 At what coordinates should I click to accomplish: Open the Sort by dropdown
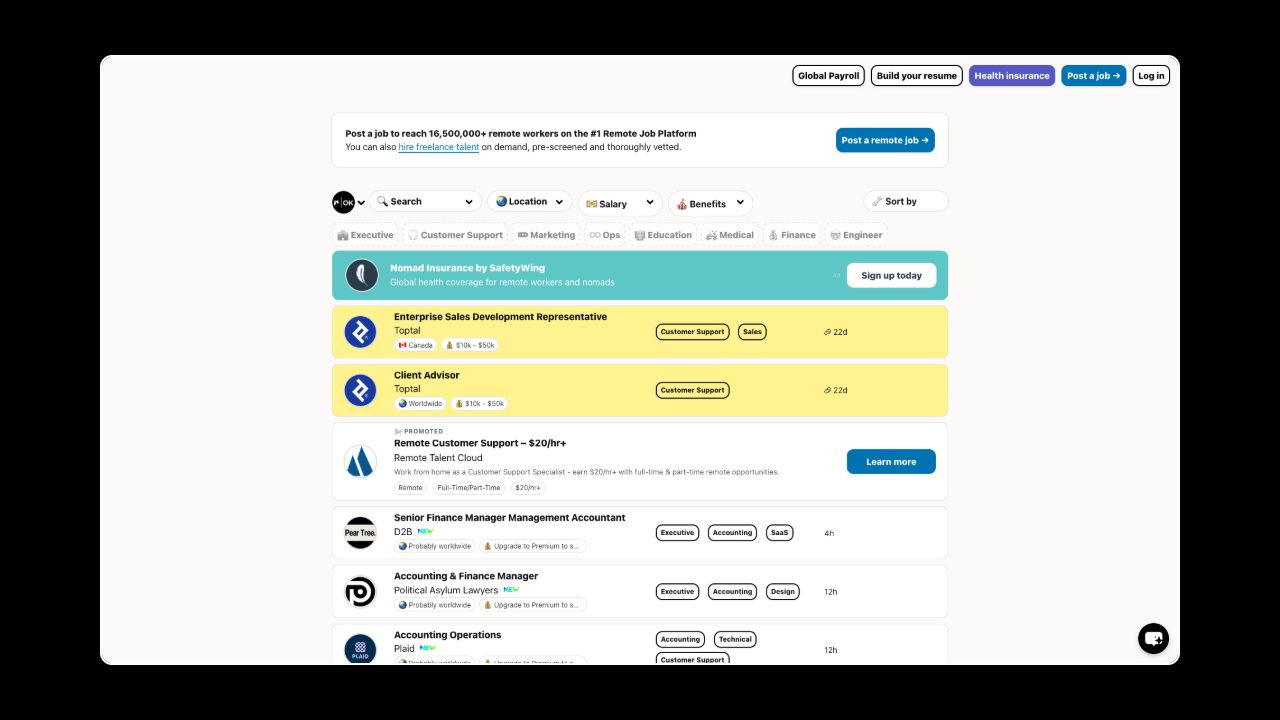tap(905, 202)
